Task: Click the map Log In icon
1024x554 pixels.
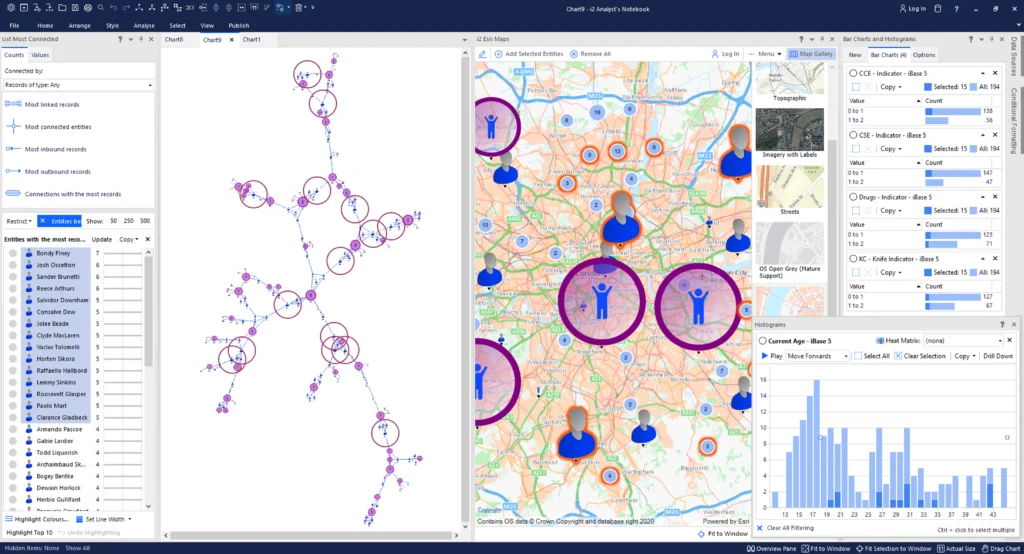Action: pyautogui.click(x=715, y=53)
